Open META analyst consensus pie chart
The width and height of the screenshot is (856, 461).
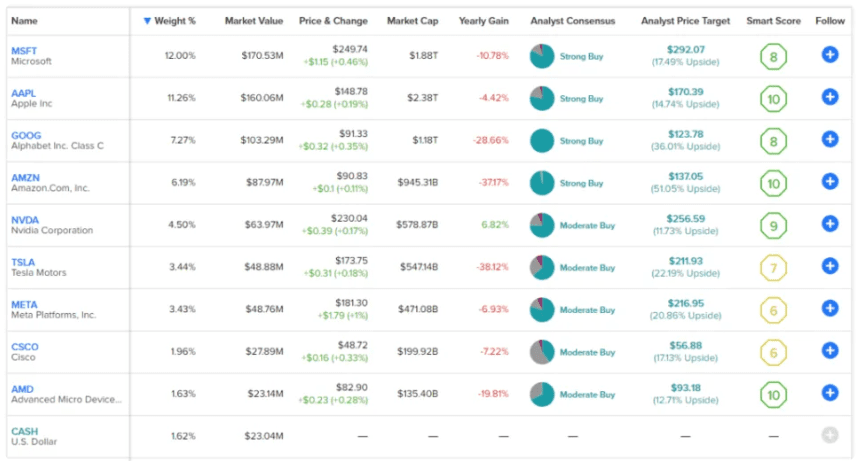pos(542,310)
